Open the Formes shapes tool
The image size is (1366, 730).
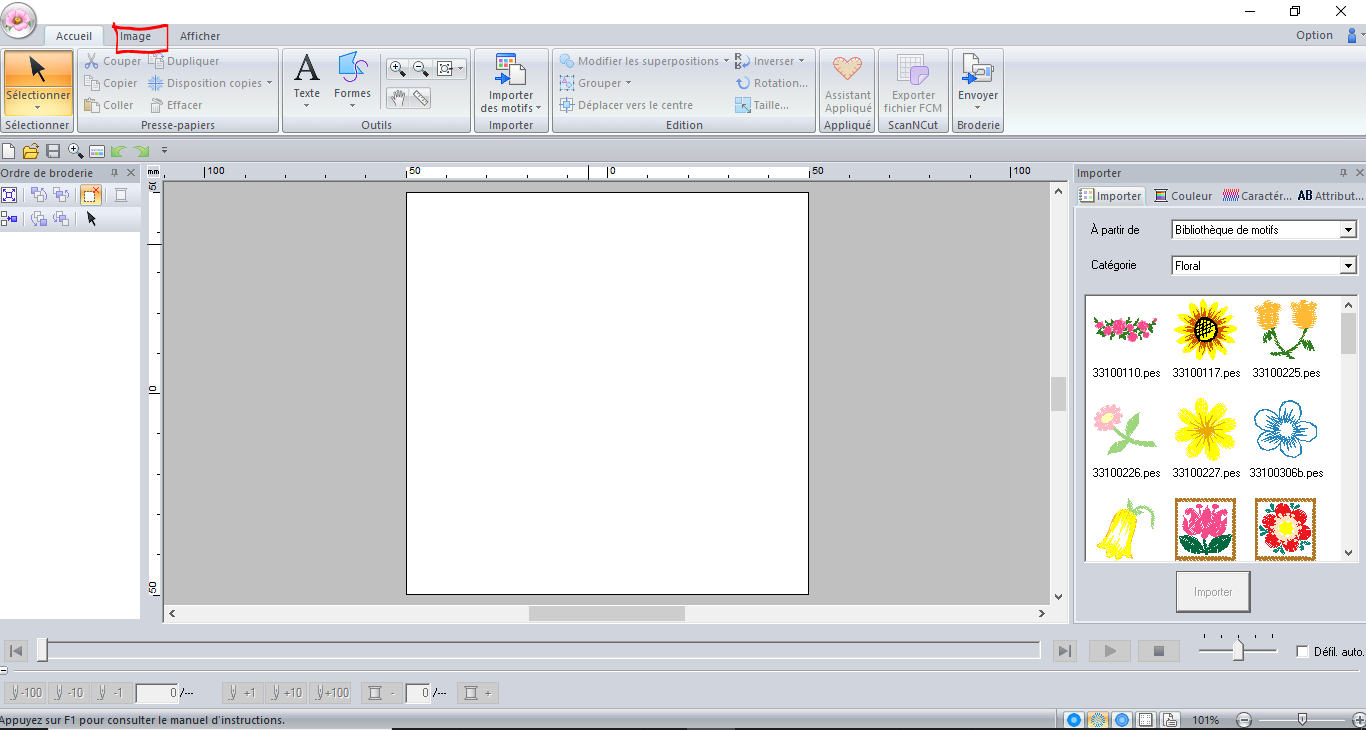pos(352,76)
